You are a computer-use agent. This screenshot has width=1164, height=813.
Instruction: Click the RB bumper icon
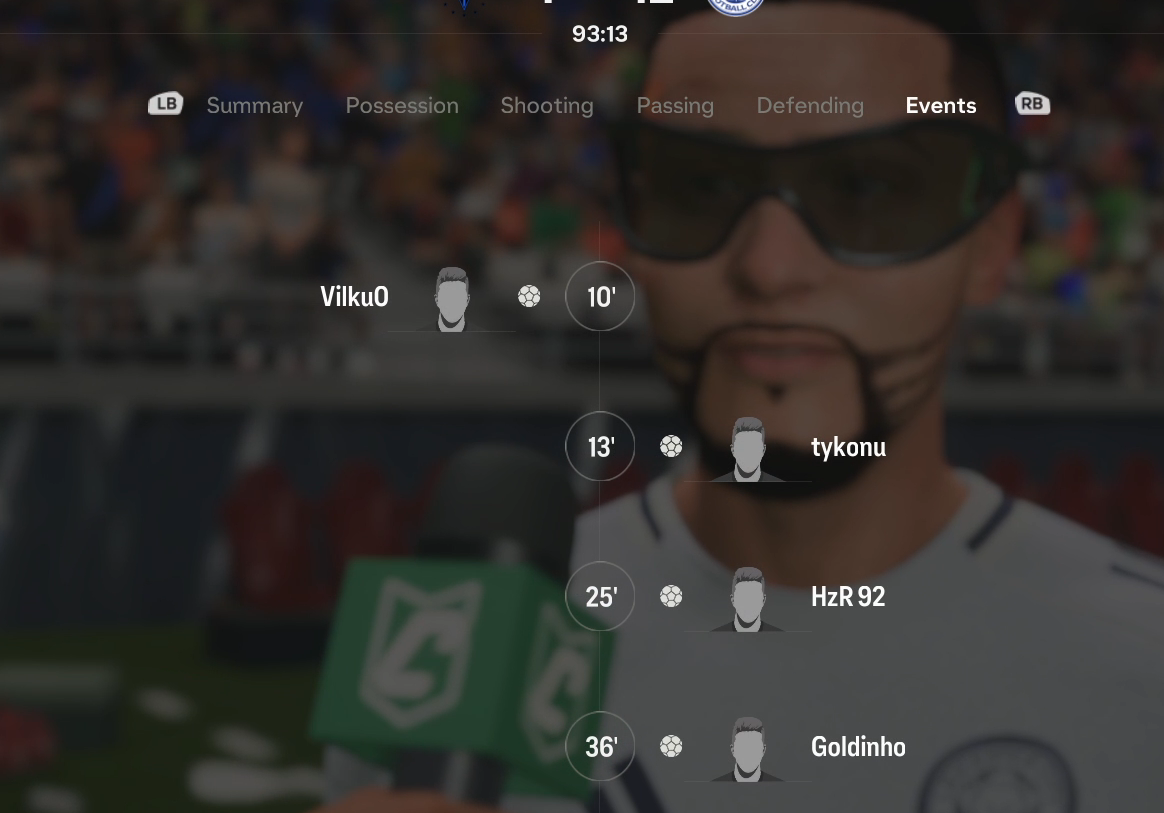point(1033,104)
